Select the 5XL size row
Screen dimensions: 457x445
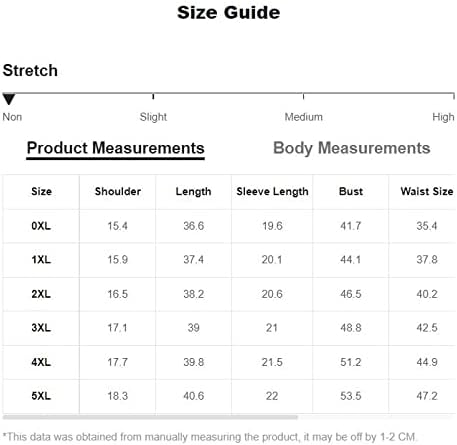coord(229,396)
